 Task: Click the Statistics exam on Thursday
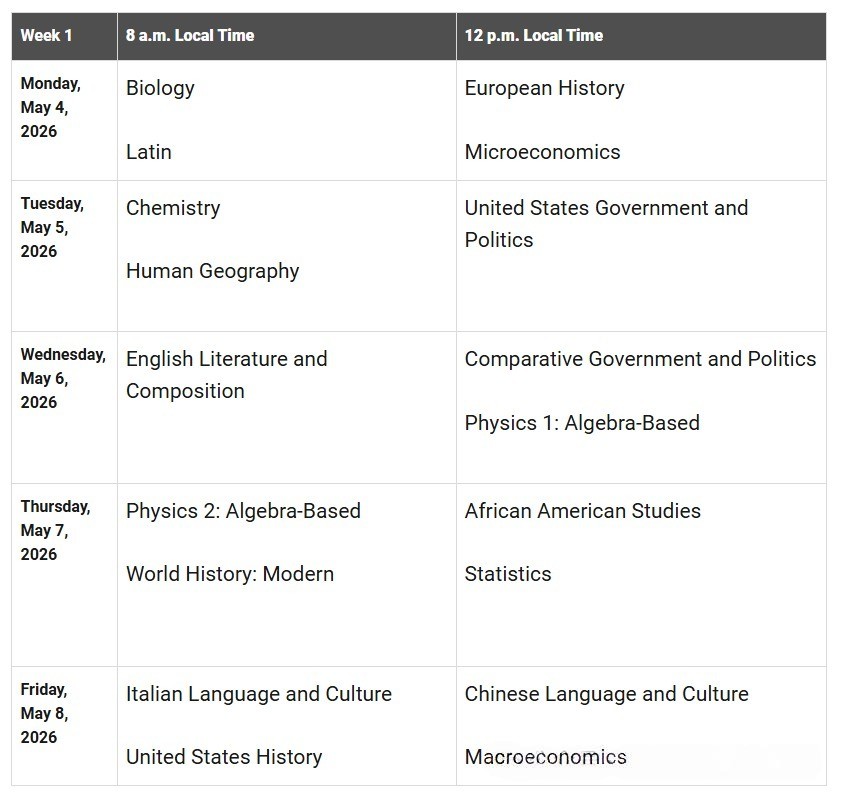click(508, 574)
